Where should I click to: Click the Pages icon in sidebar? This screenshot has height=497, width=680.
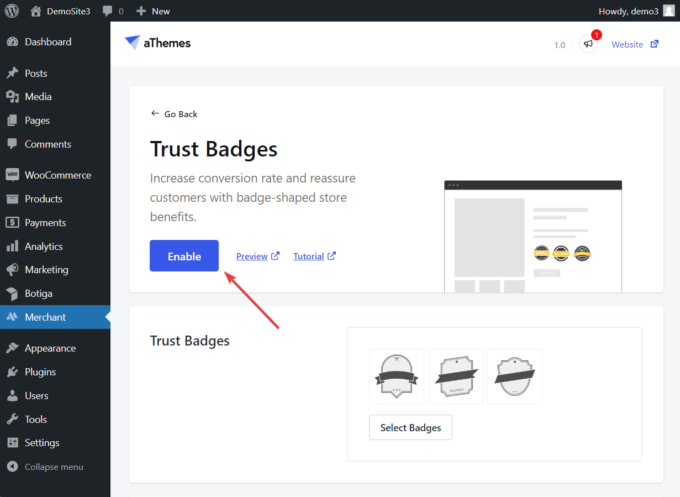(12, 120)
